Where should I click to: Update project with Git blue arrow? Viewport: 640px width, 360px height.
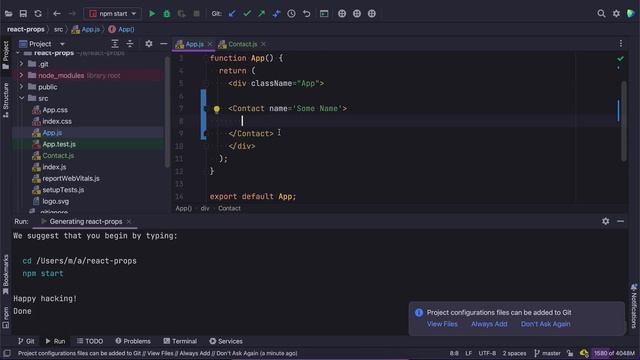(232, 13)
